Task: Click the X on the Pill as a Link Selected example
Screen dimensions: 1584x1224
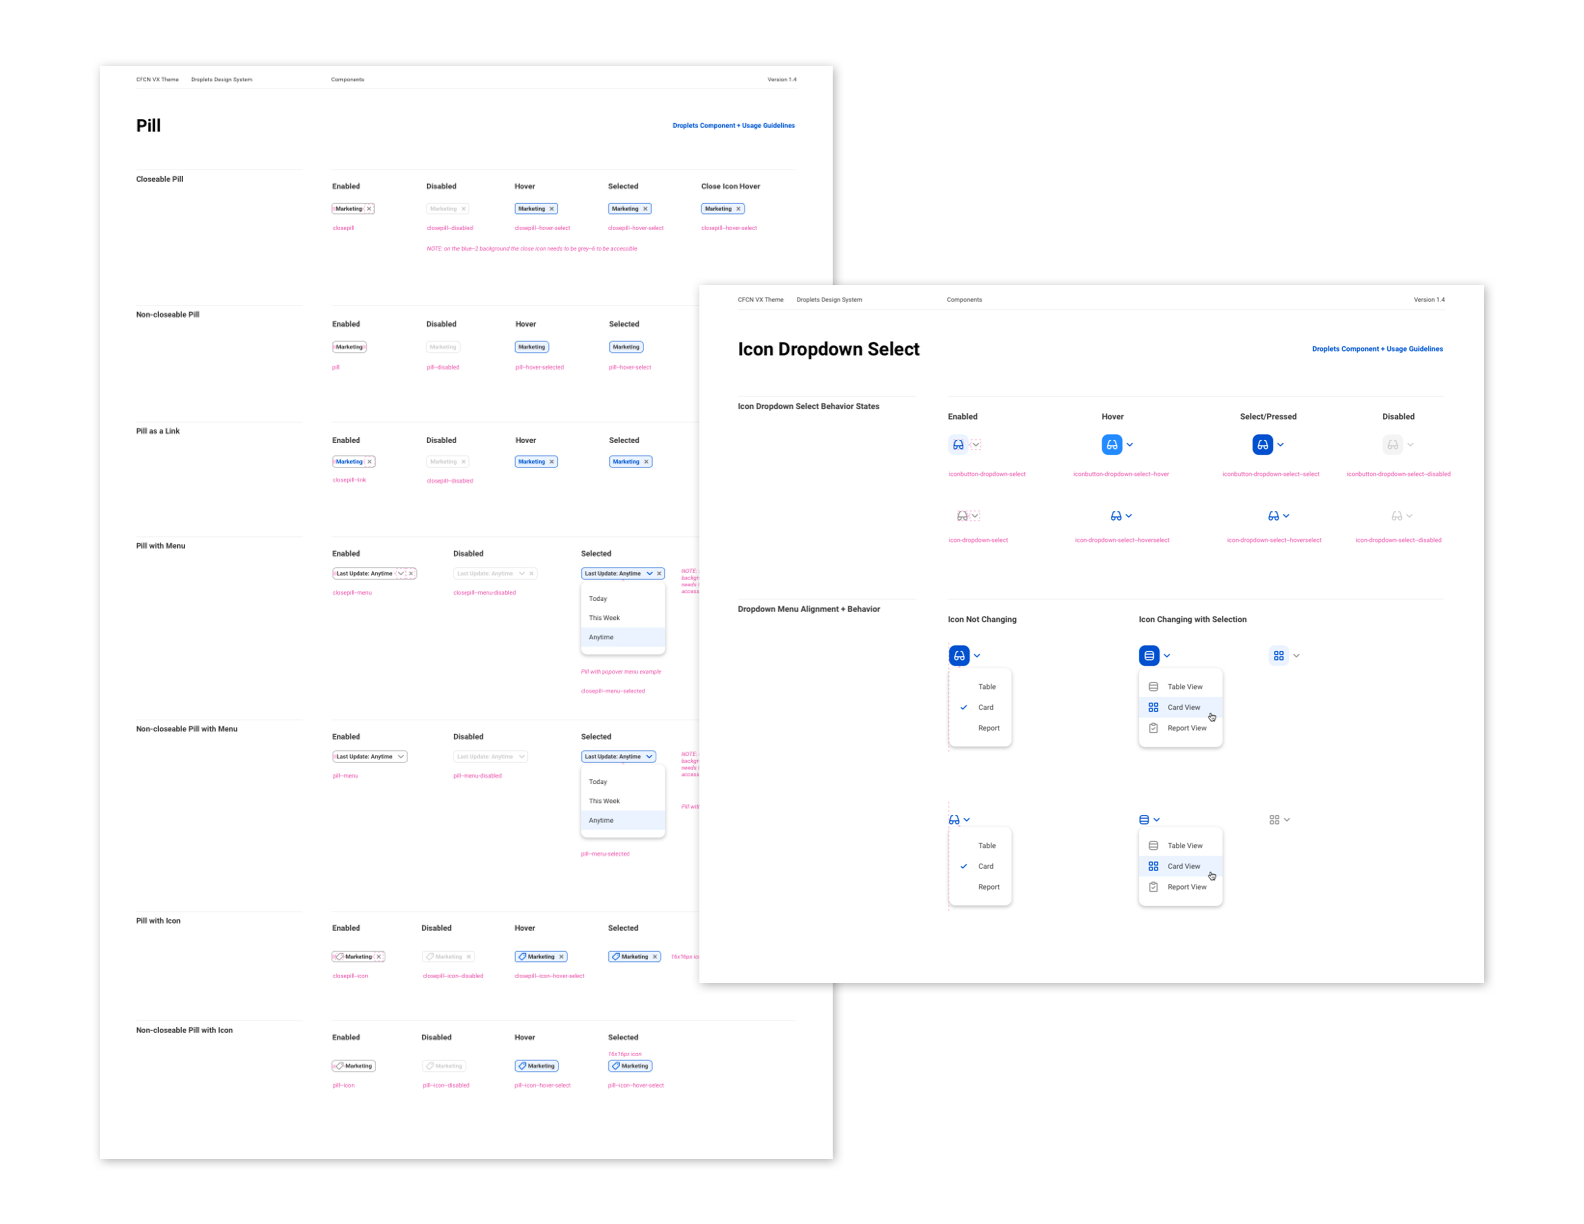Action: tap(646, 462)
